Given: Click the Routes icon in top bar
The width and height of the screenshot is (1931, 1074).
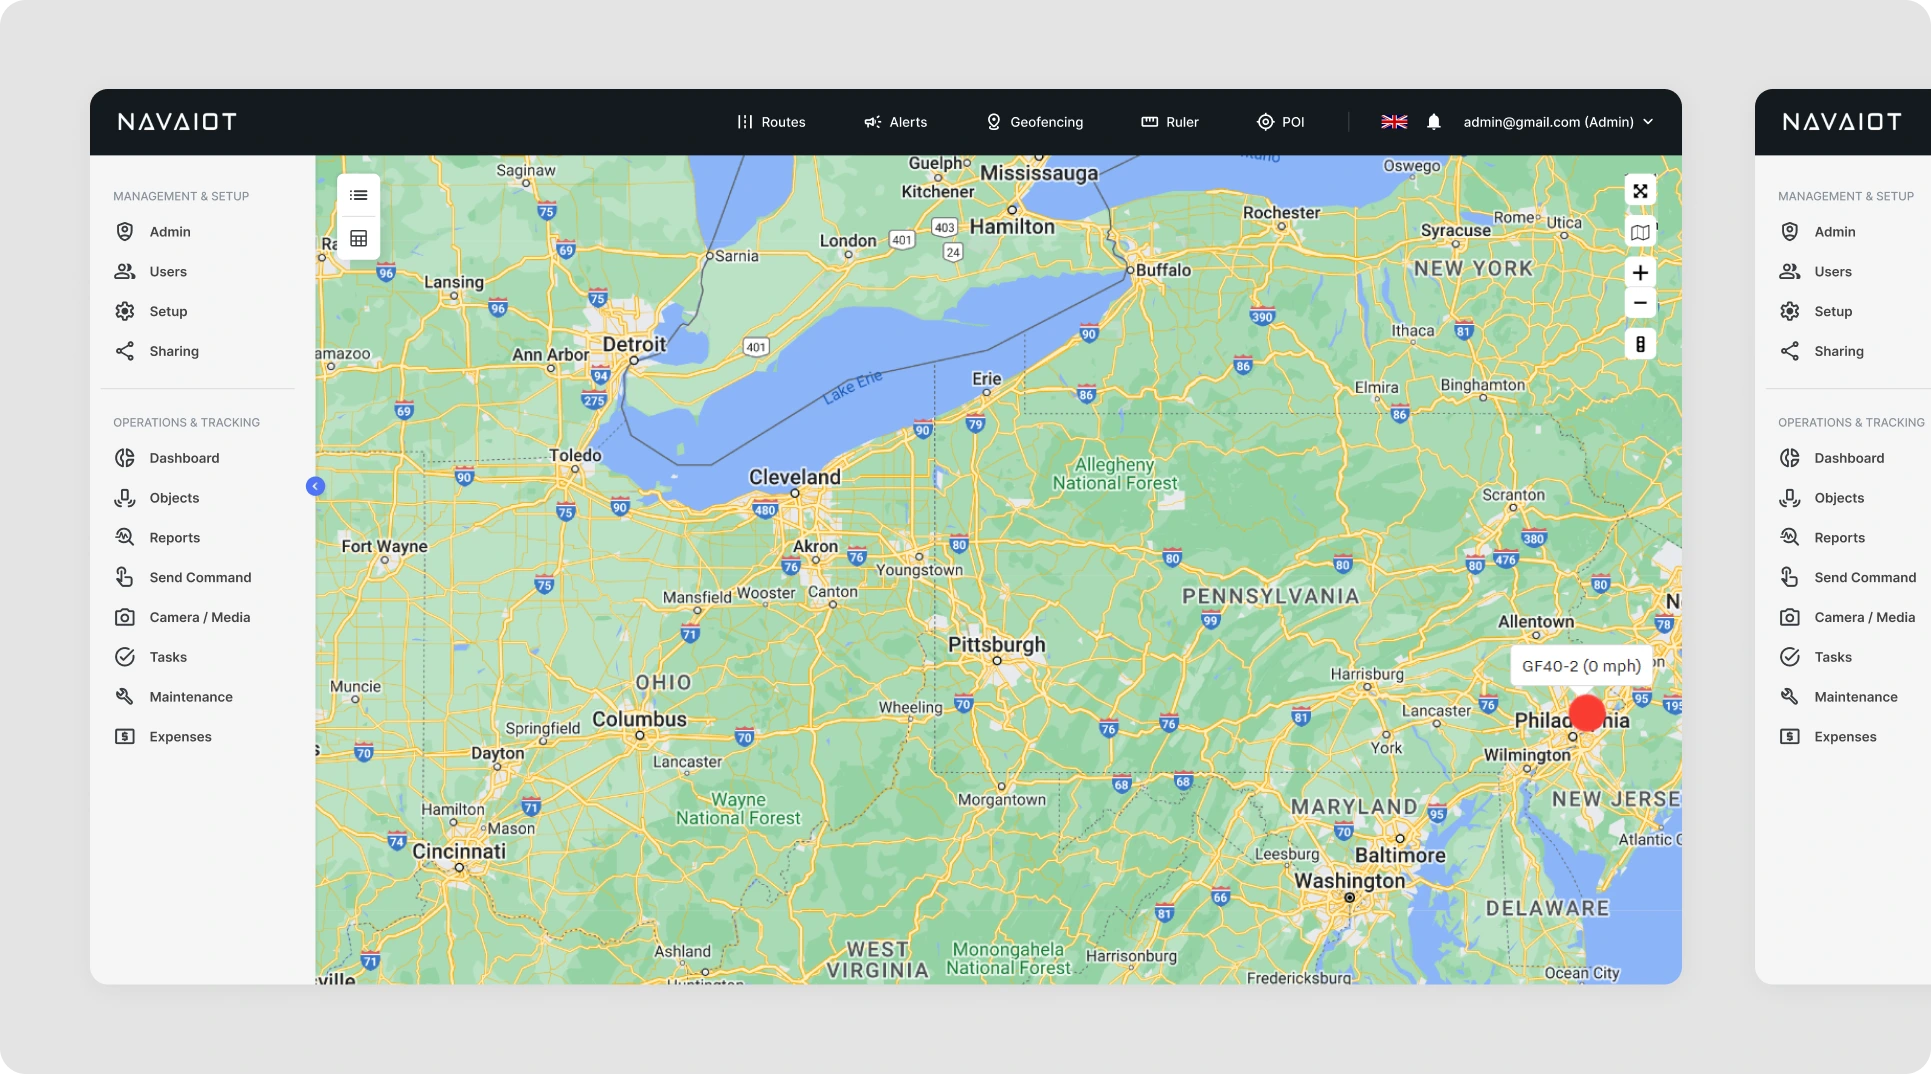Looking at the screenshot, I should [x=745, y=122].
